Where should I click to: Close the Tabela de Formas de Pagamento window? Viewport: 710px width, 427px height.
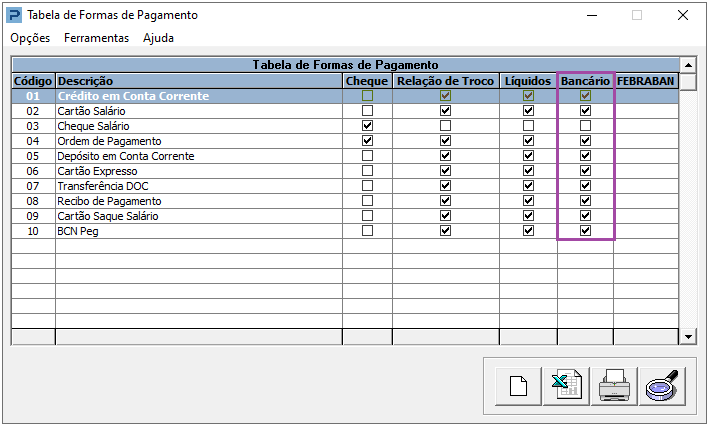pyautogui.click(x=683, y=15)
